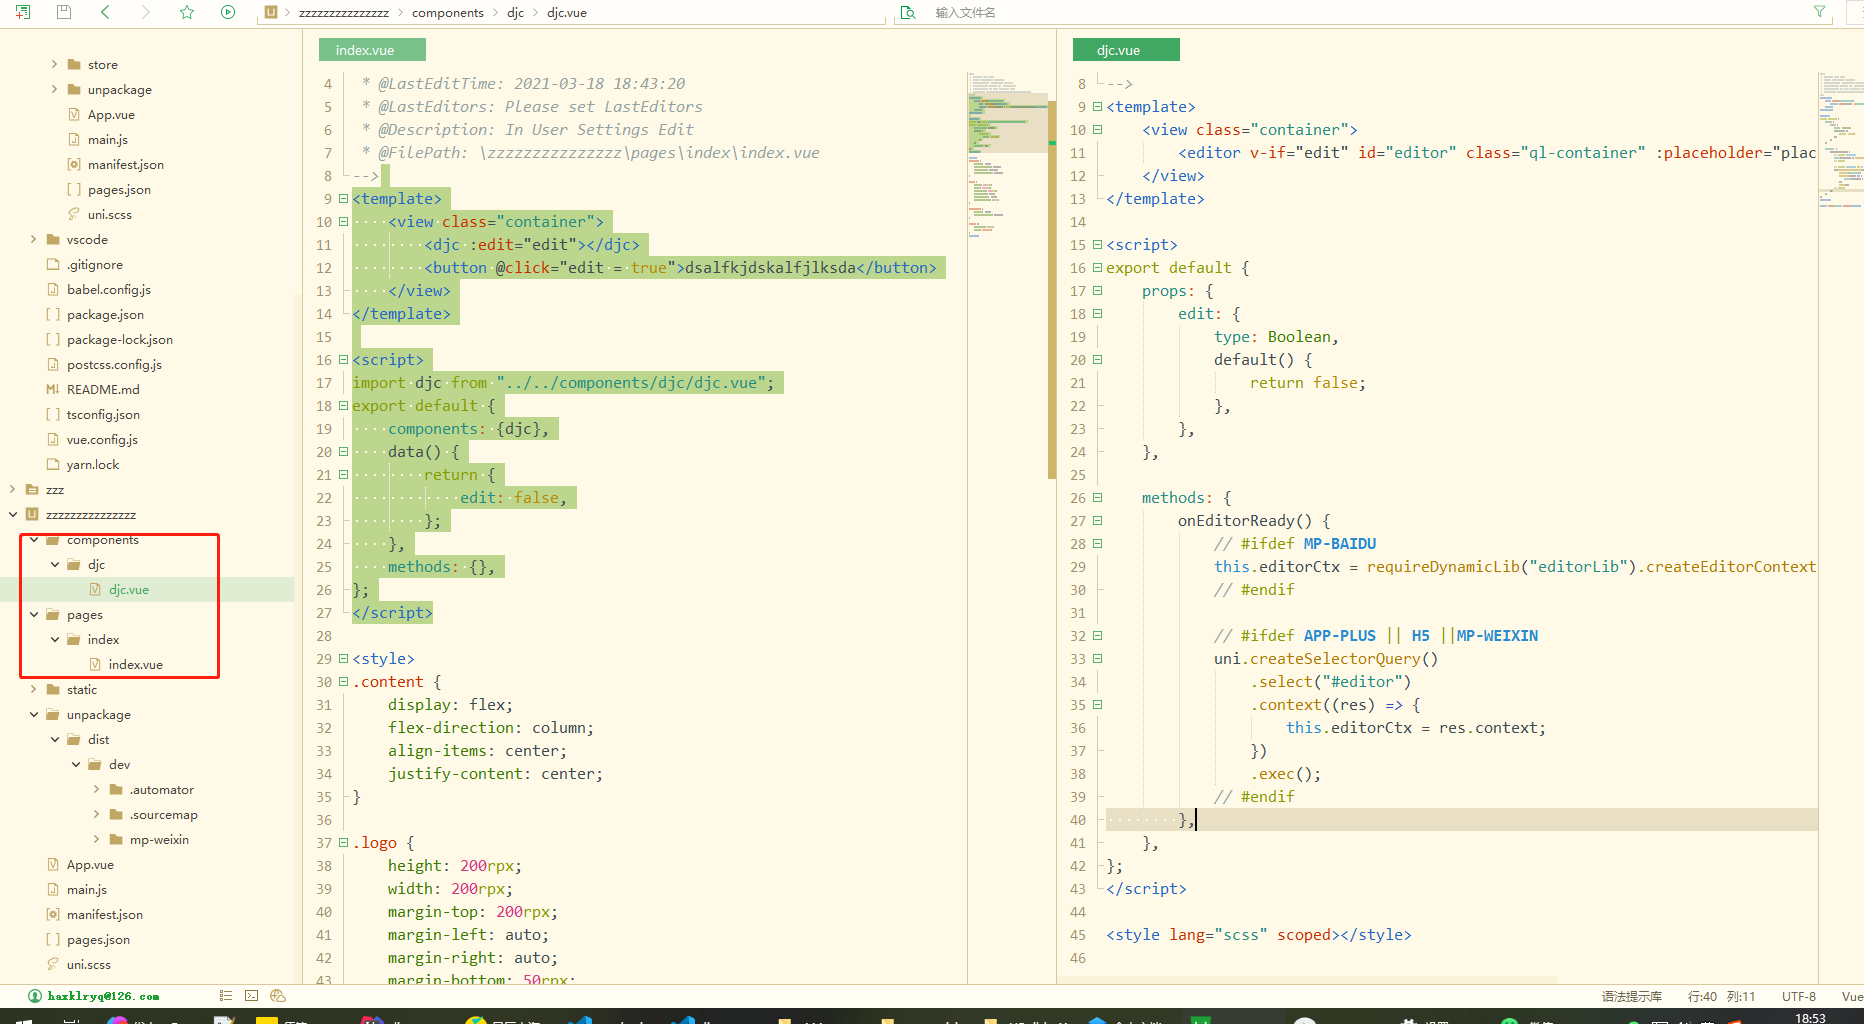Open djc.vue in the file tree
The image size is (1864, 1024).
(x=128, y=589)
